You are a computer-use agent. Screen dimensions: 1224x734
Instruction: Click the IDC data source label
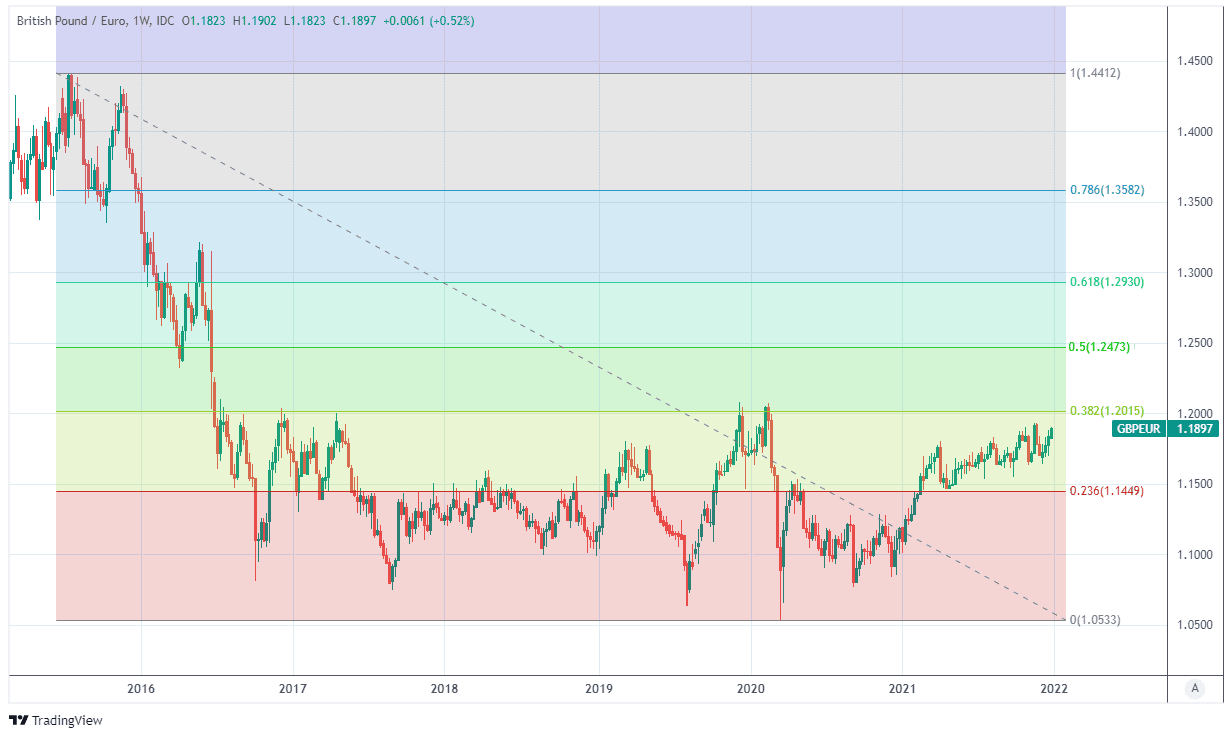pyautogui.click(x=166, y=19)
